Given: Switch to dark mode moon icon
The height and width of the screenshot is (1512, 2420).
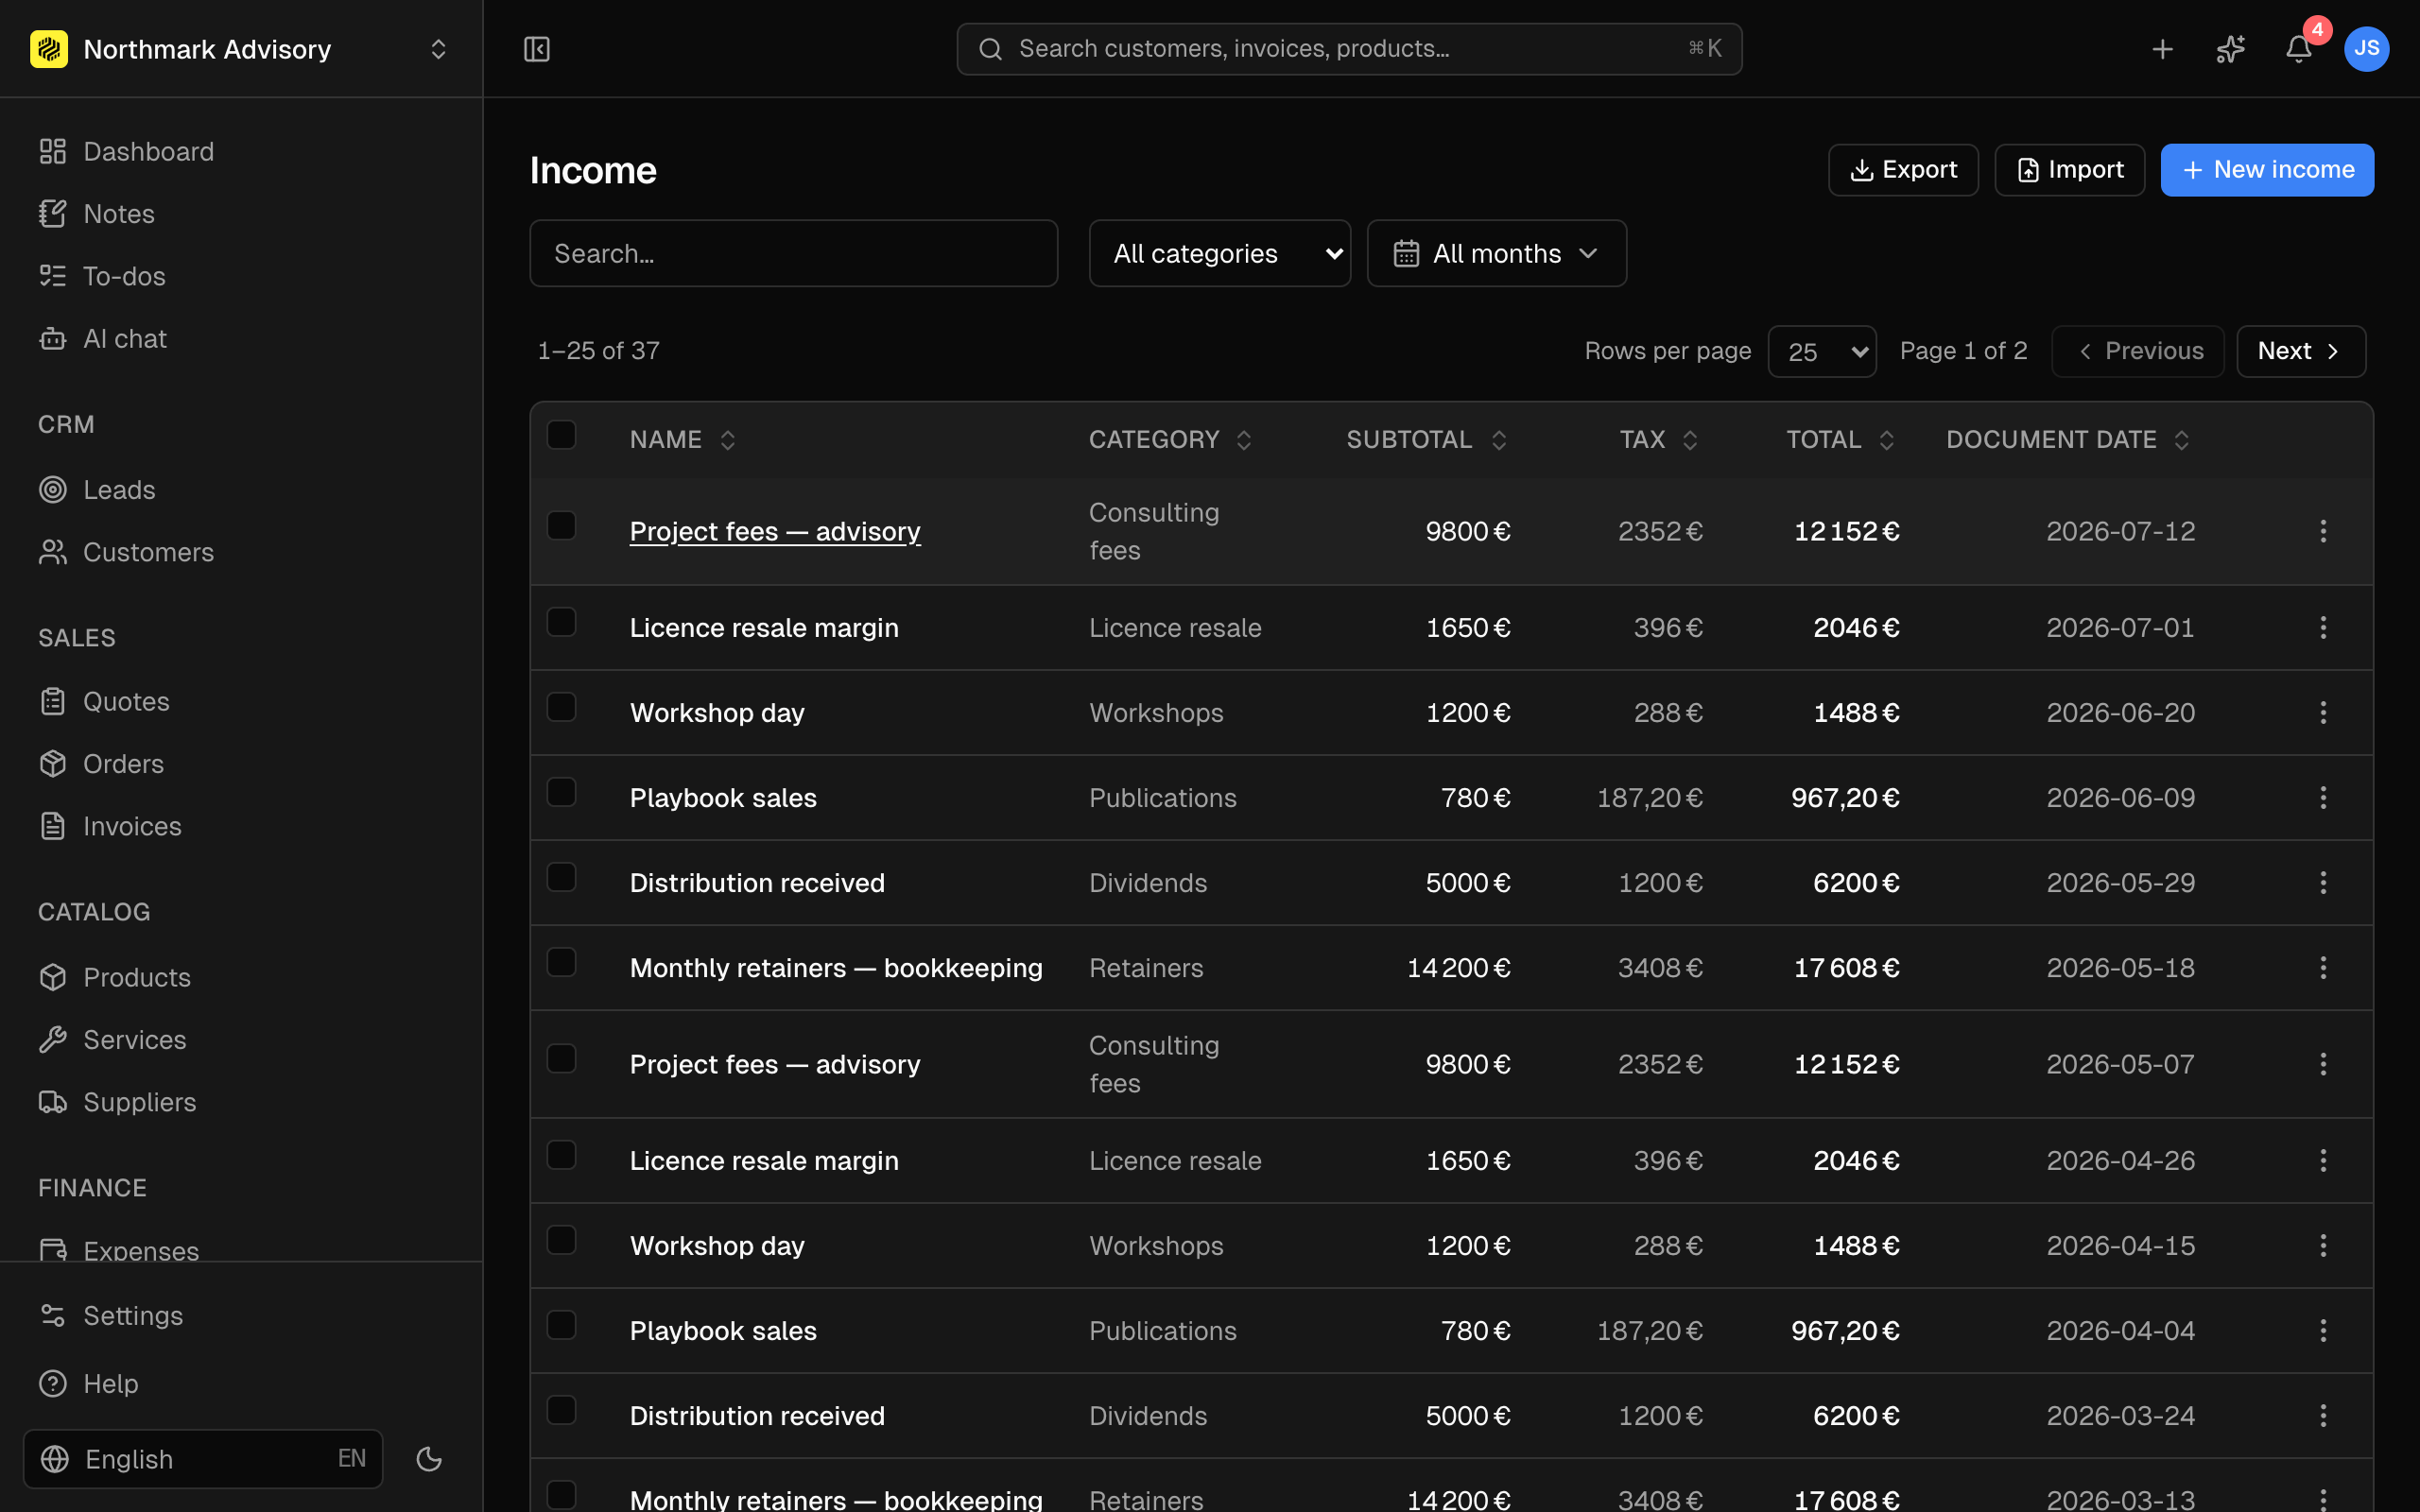Looking at the screenshot, I should pos(429,1459).
